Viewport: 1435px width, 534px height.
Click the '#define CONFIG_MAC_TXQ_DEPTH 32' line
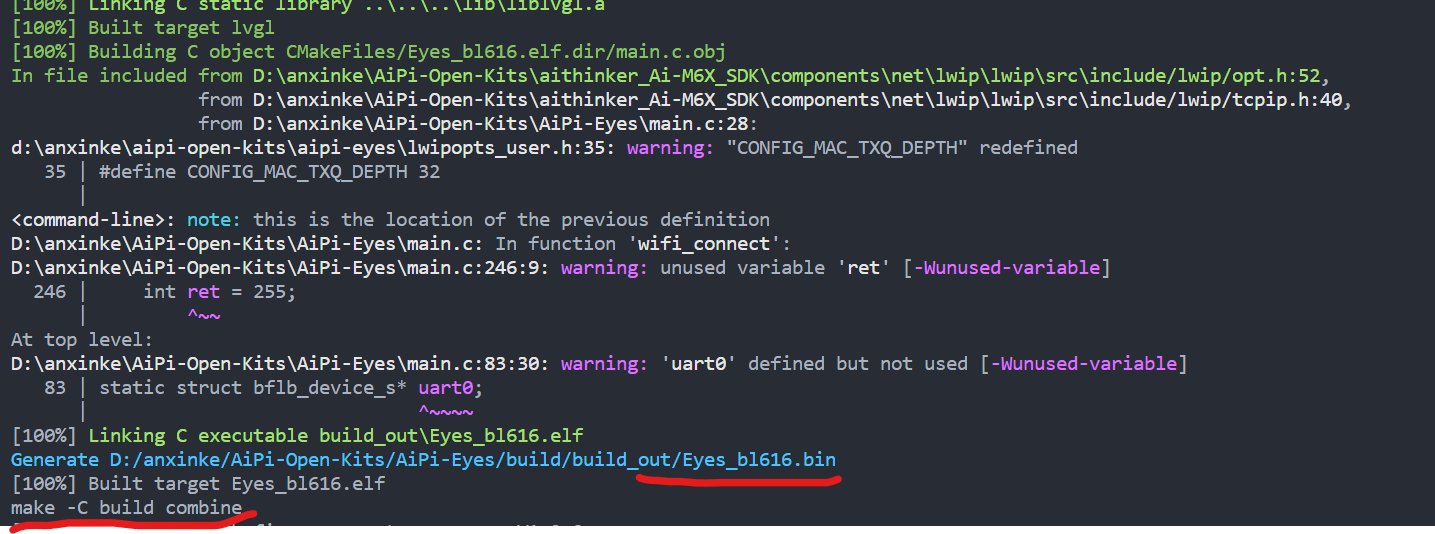point(270,172)
